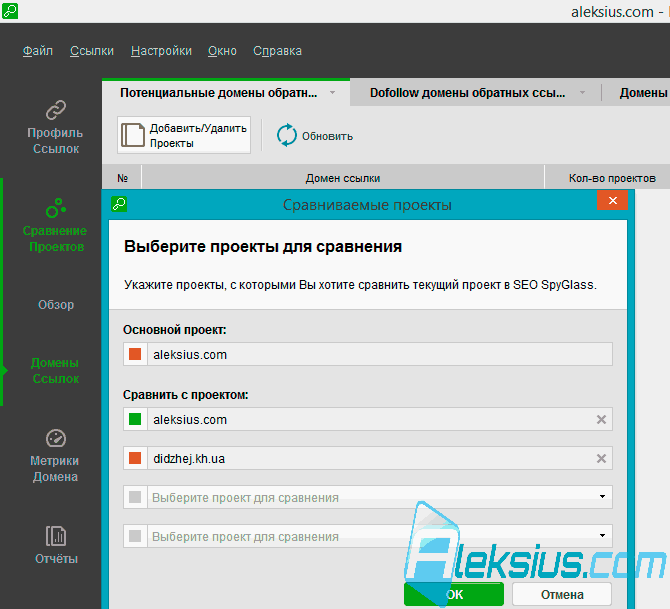
Task: Expand arrow on Потенциальные домены tab
Action: tap(332, 93)
